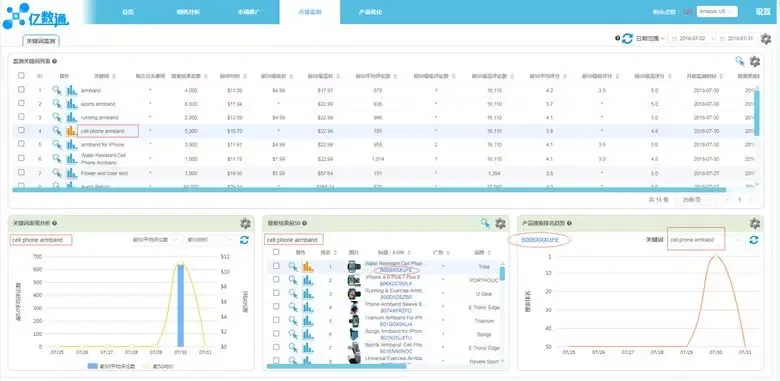The width and height of the screenshot is (780, 381).
Task: Click refresh icon beside date range selector
Action: 627,38
